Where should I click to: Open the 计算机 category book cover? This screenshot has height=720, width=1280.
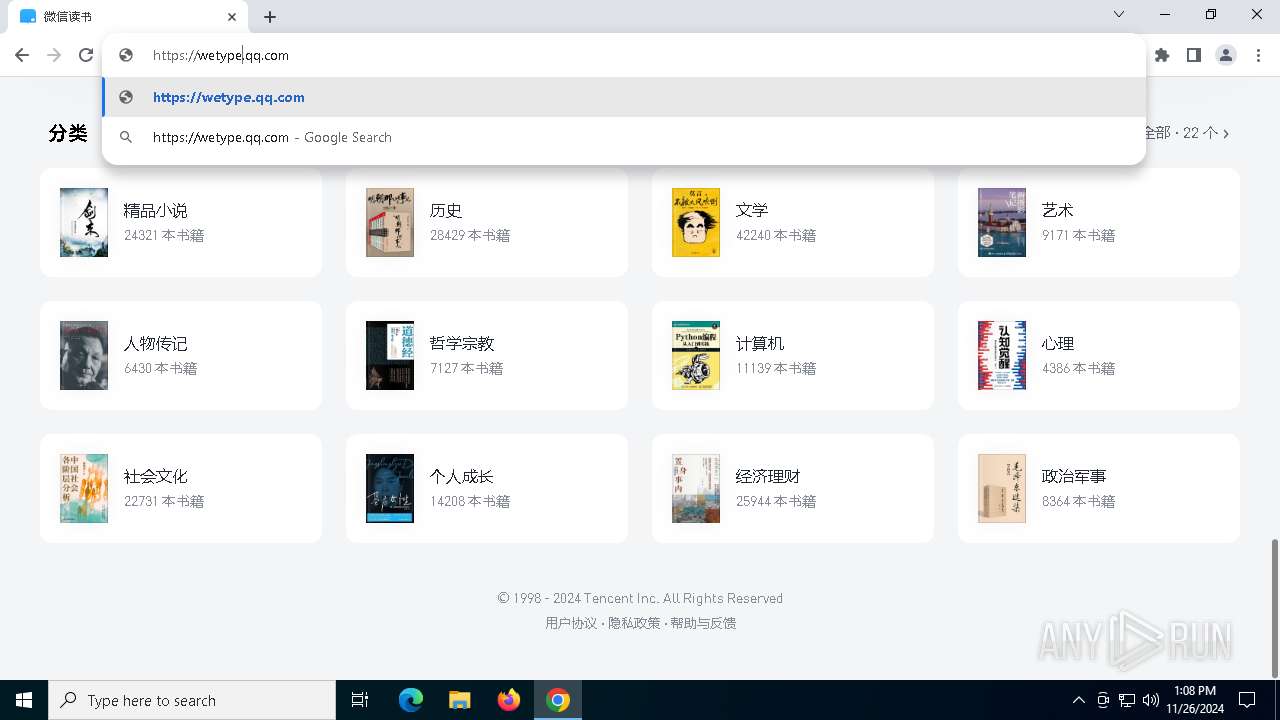coord(696,355)
